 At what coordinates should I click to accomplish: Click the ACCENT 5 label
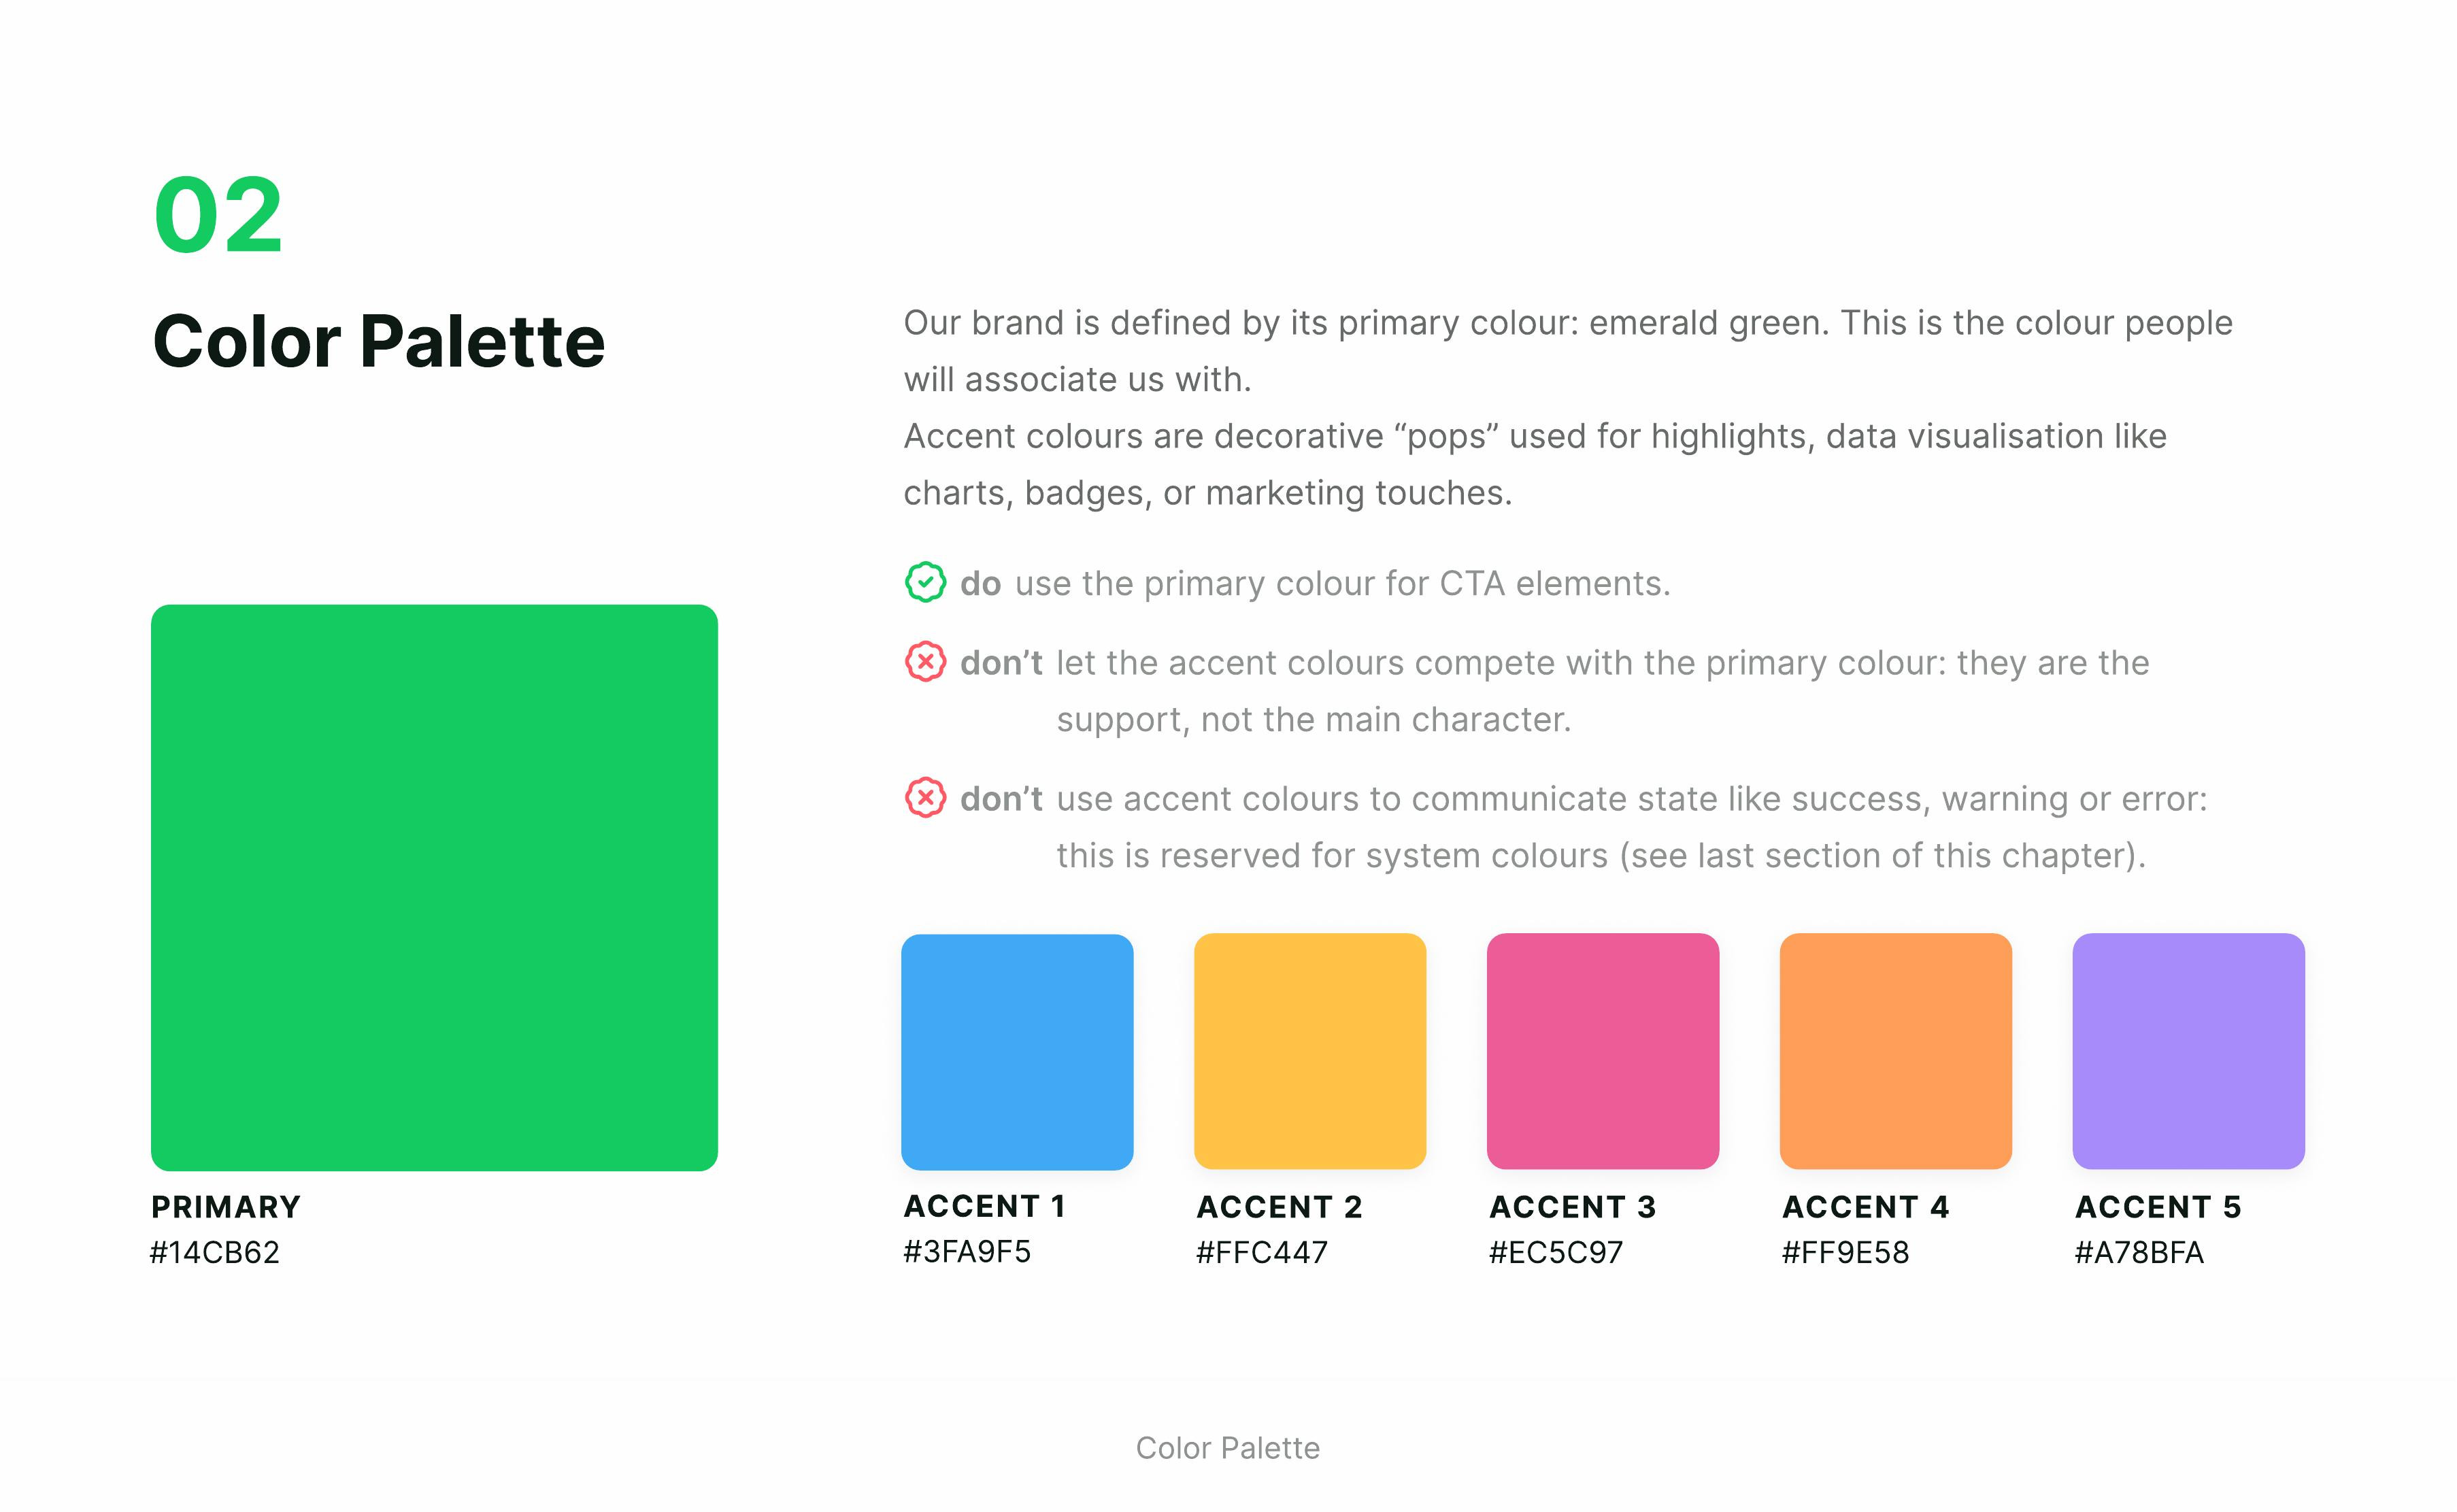pyautogui.click(x=2158, y=1207)
